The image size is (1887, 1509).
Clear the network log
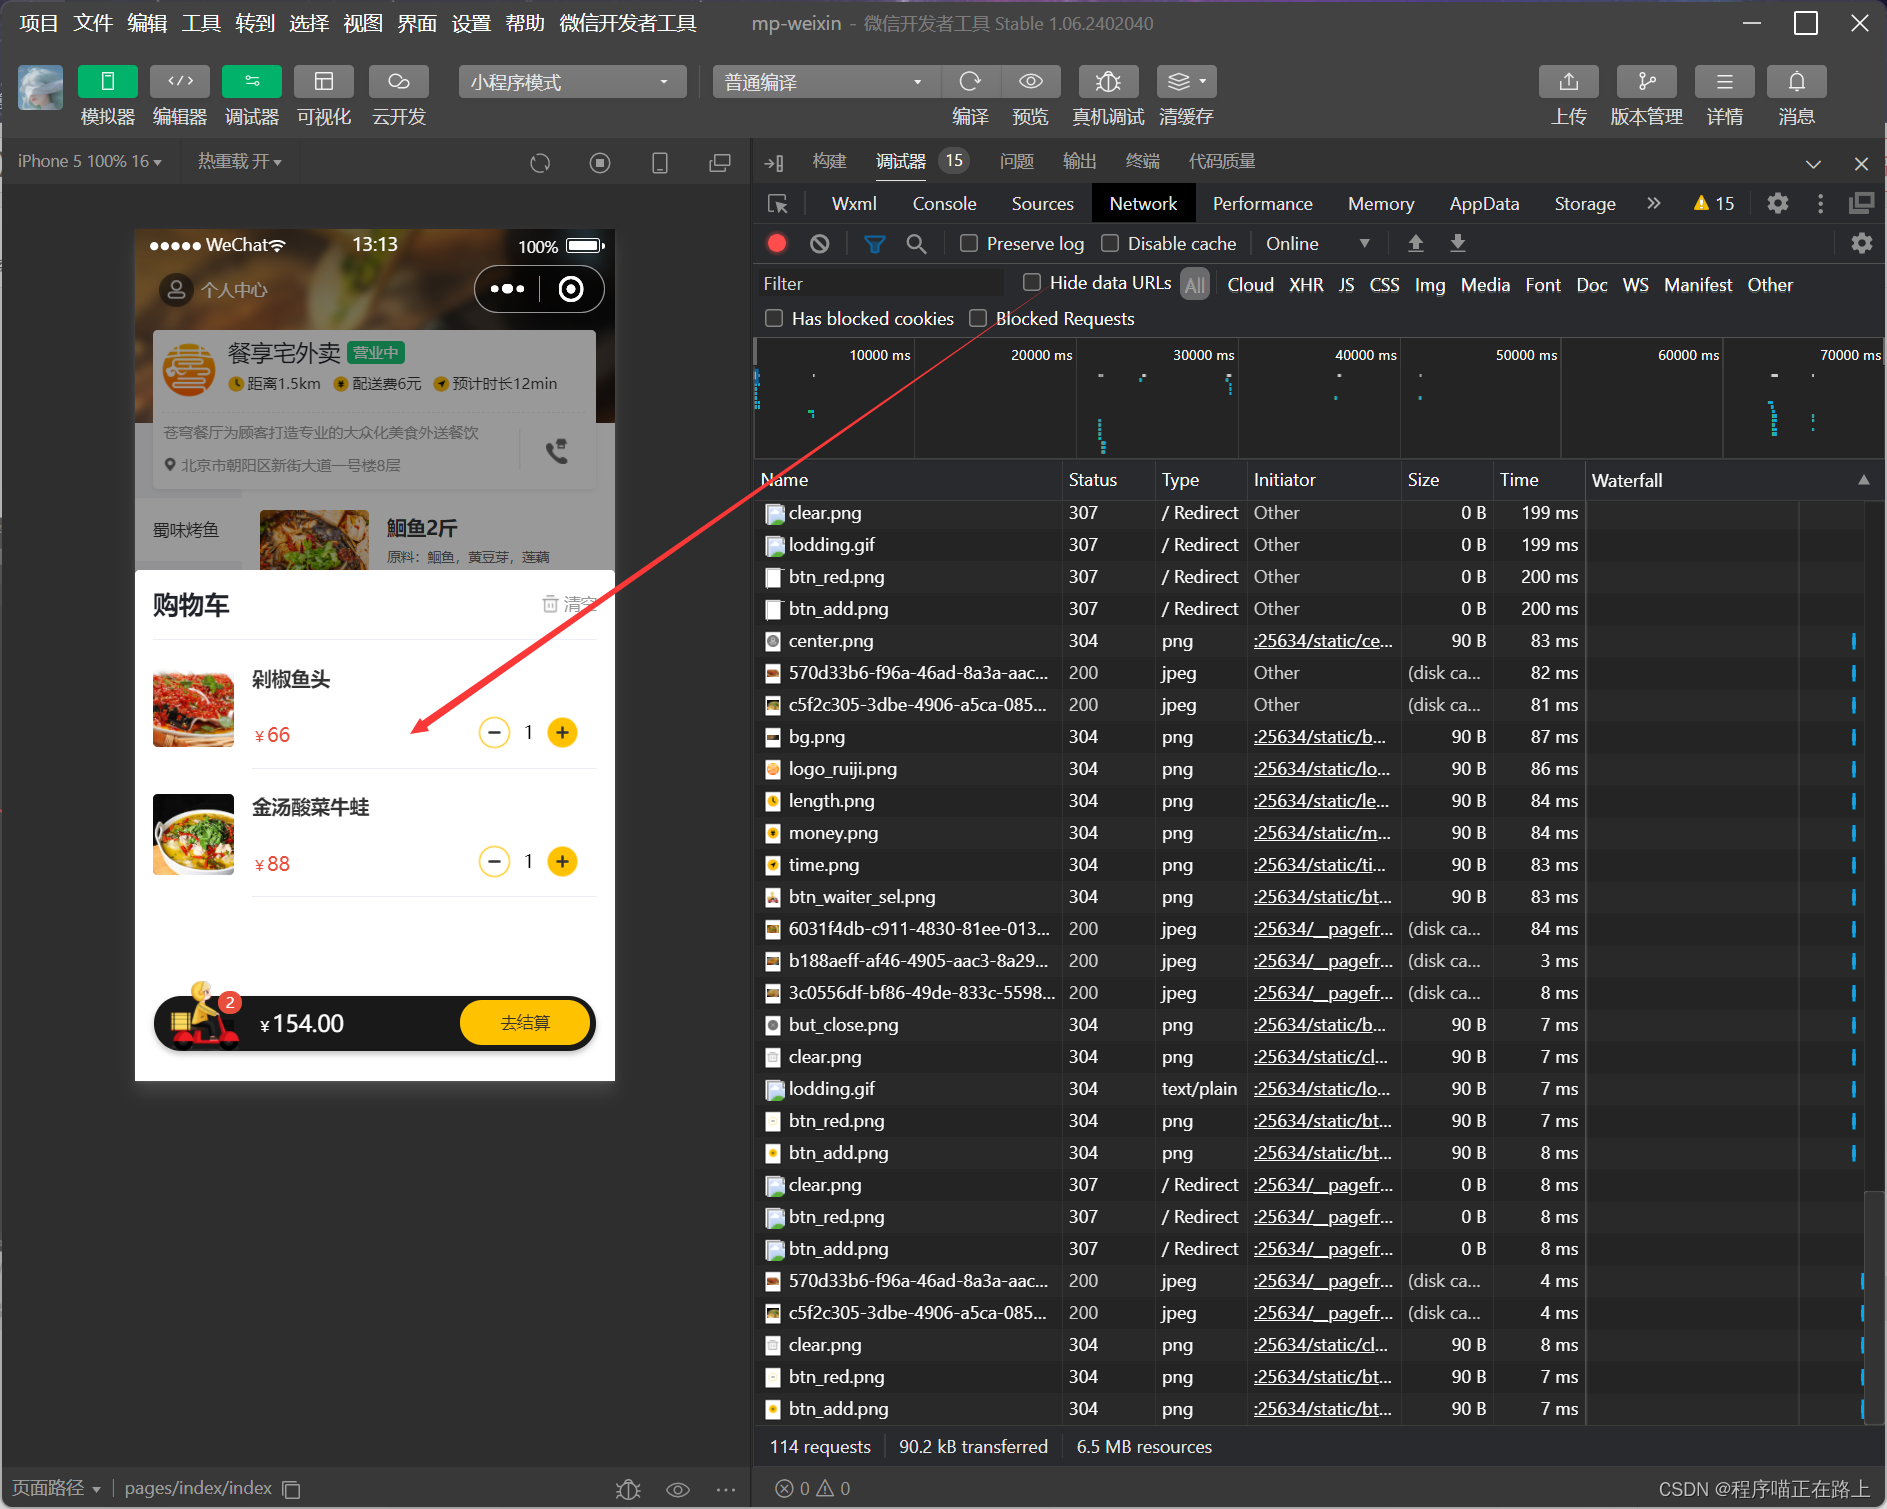(x=820, y=243)
